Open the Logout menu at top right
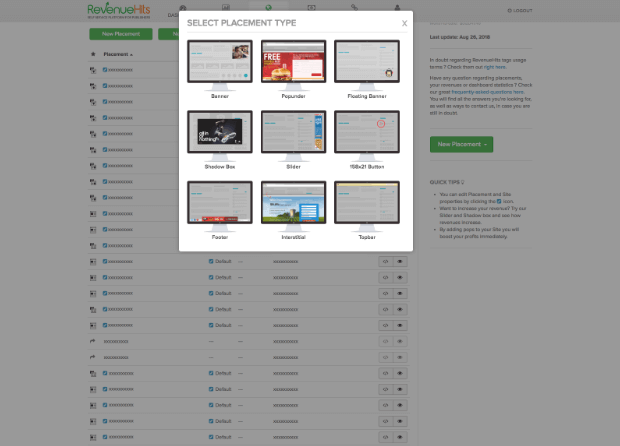 coord(520,10)
